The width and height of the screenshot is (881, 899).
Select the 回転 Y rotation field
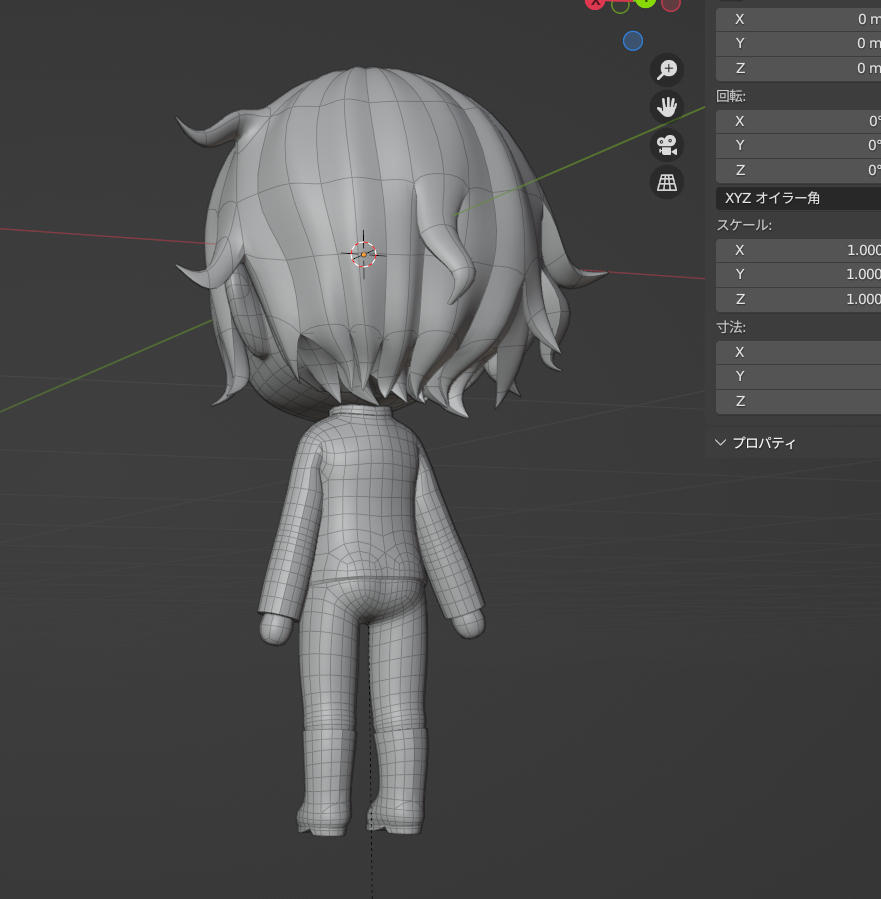(798, 145)
